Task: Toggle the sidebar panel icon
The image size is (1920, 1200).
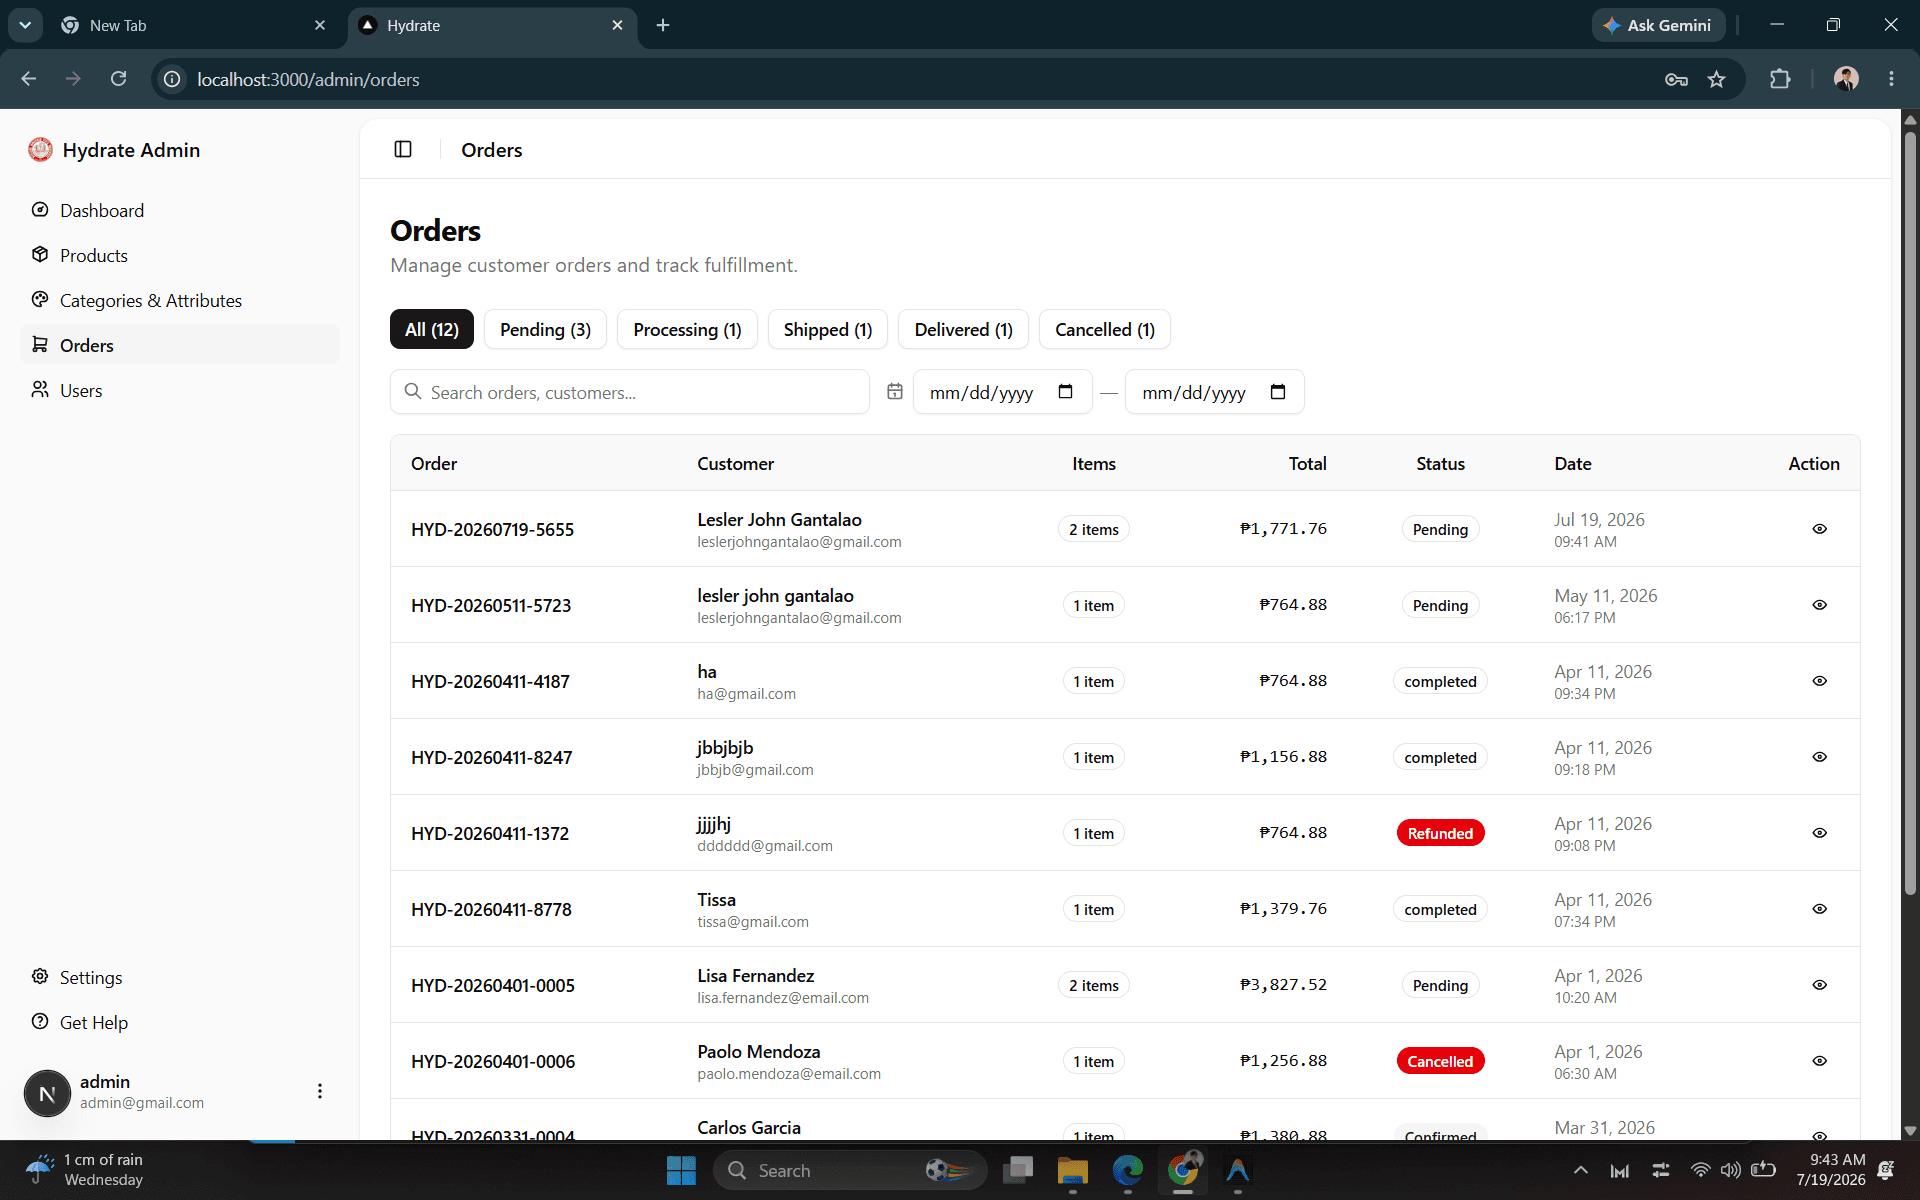Action: 403,149
